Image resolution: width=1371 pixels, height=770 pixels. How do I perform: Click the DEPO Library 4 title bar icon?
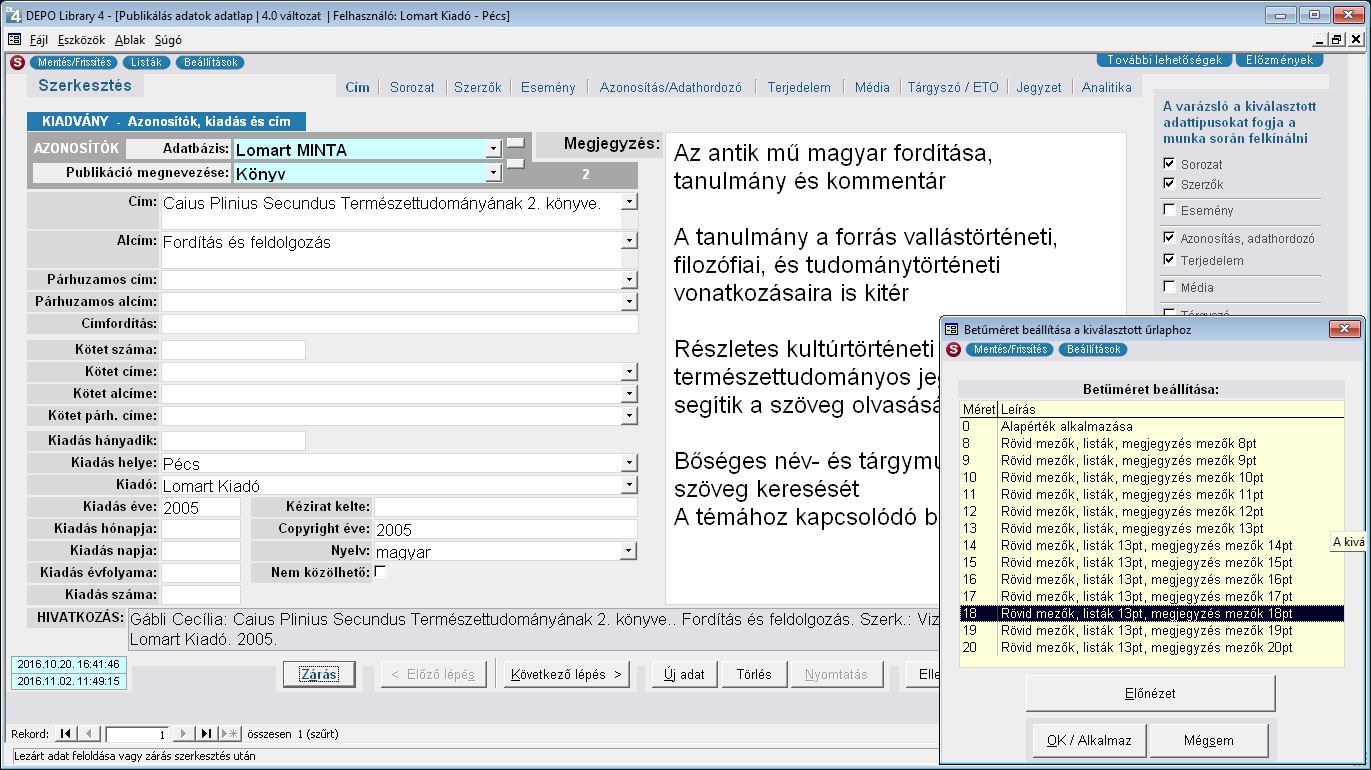(12, 15)
